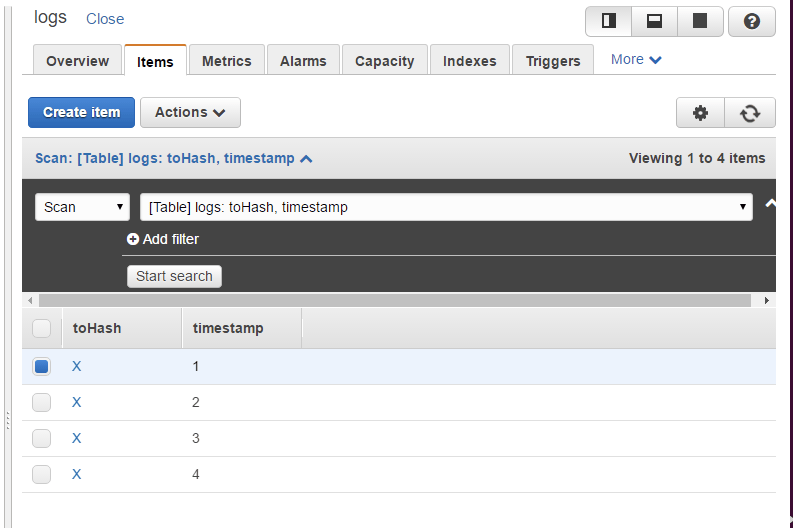This screenshot has height=528, width=793.
Task: Click the Create item button
Action: click(81, 112)
